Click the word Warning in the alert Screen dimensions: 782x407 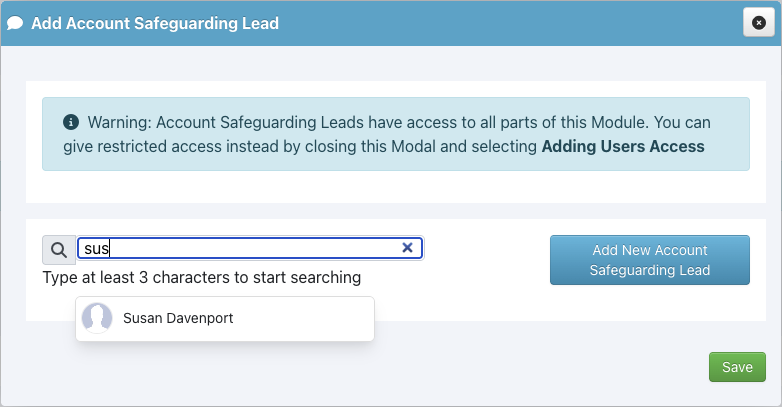click(119, 122)
